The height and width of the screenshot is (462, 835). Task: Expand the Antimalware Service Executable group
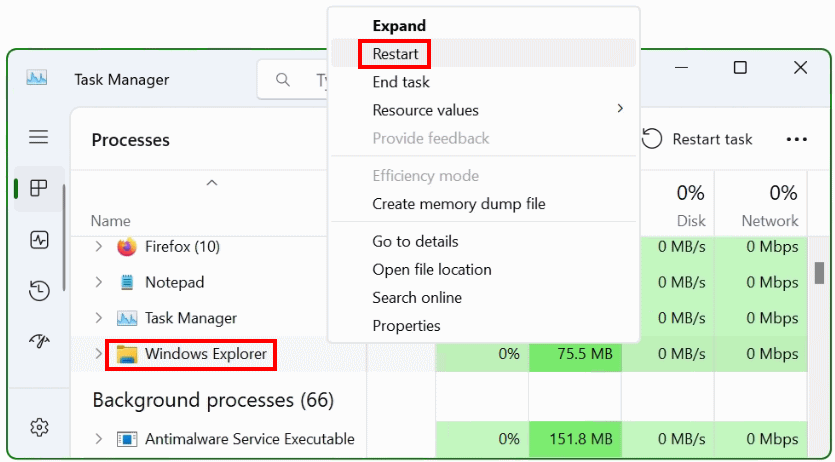coord(99,439)
